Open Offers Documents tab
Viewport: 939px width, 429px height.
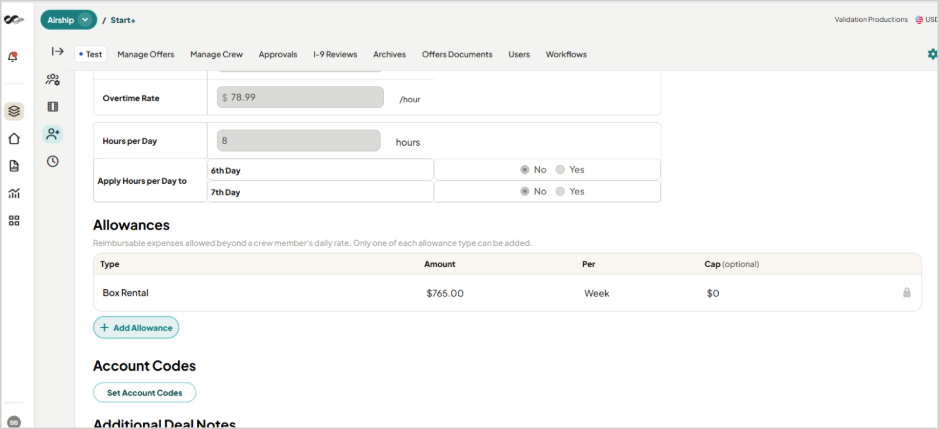point(457,54)
